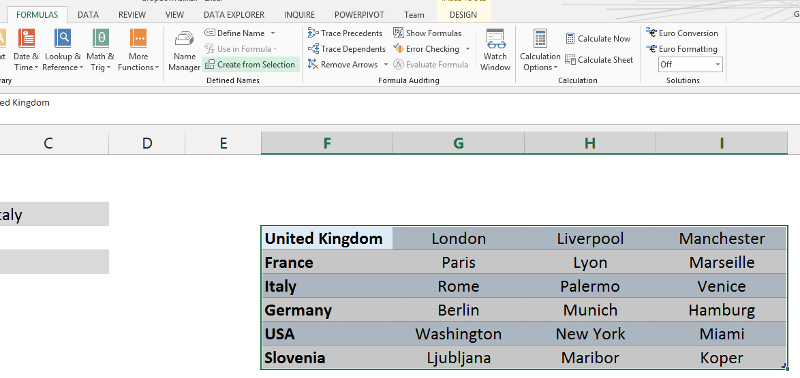This screenshot has width=800, height=378.
Task: Select the New York cell
Action: coord(590,334)
